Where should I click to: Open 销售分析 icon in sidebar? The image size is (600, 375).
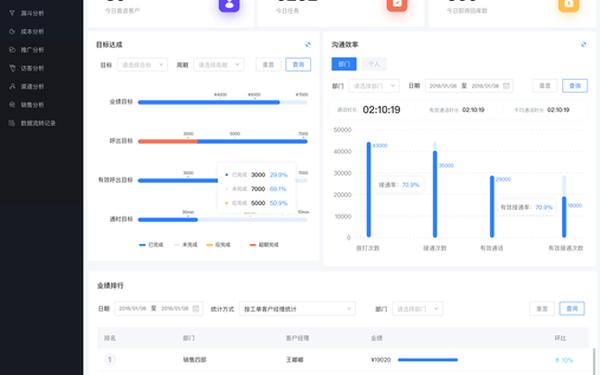tap(12, 104)
